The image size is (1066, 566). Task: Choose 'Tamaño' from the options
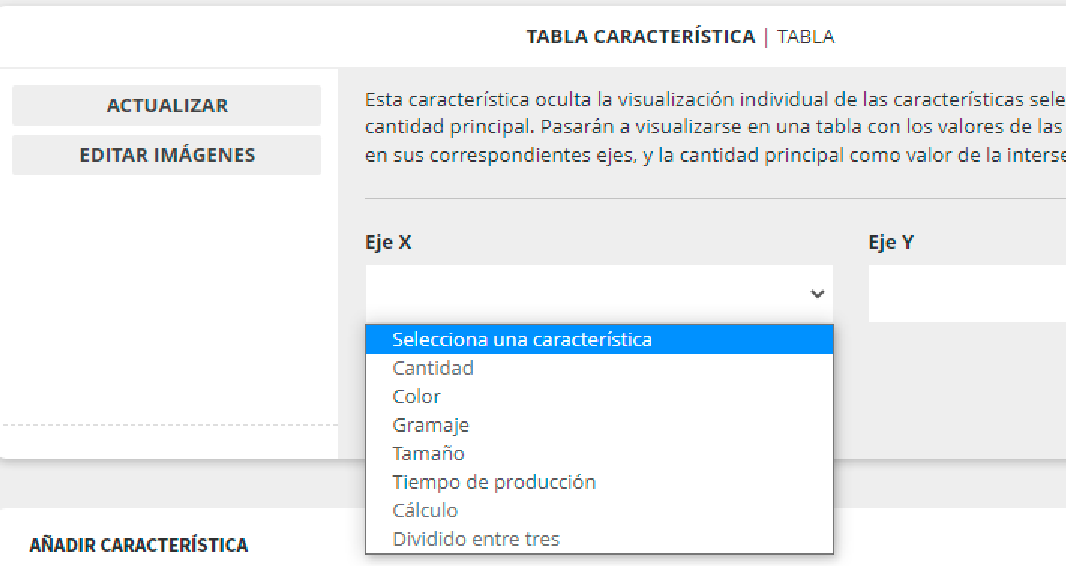pos(428,453)
